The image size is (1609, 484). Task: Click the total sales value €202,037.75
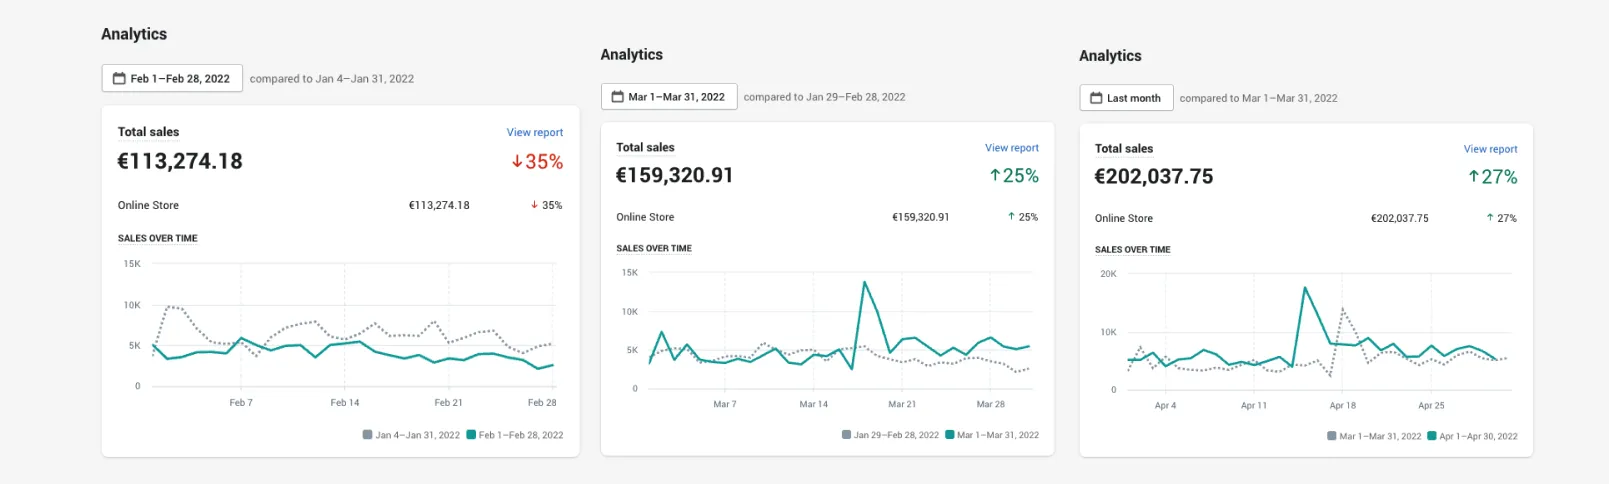[1154, 176]
